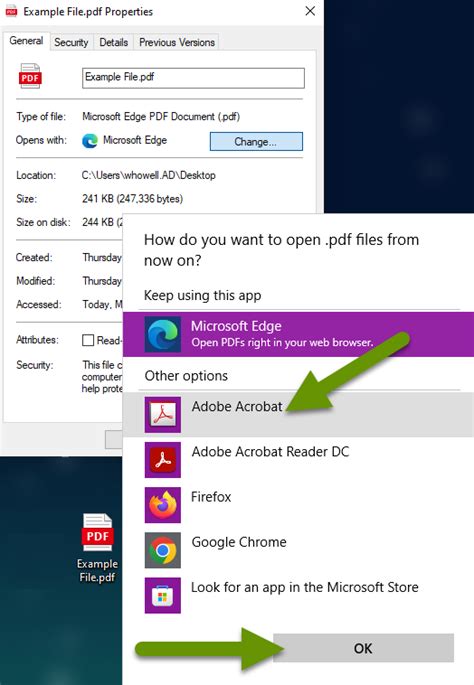Click the Change... button

[x=256, y=142]
